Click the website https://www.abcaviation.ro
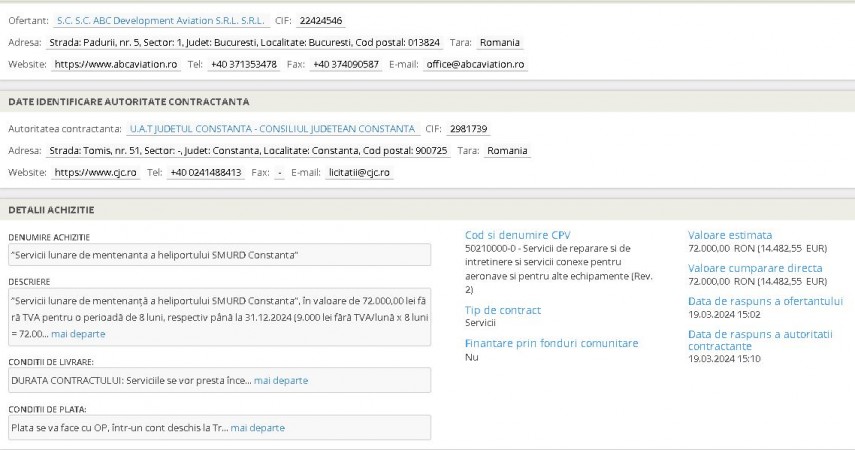855x450 pixels. point(116,64)
